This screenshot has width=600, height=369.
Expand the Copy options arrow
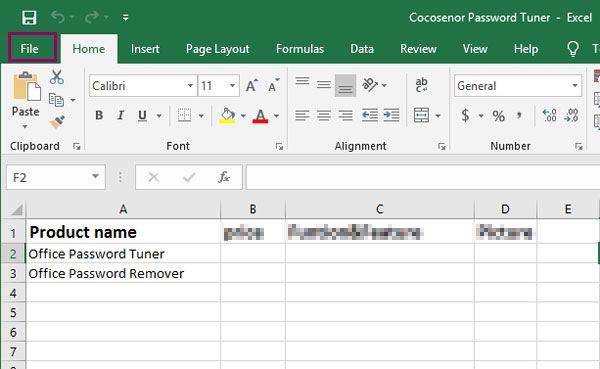pyautogui.click(x=73, y=100)
